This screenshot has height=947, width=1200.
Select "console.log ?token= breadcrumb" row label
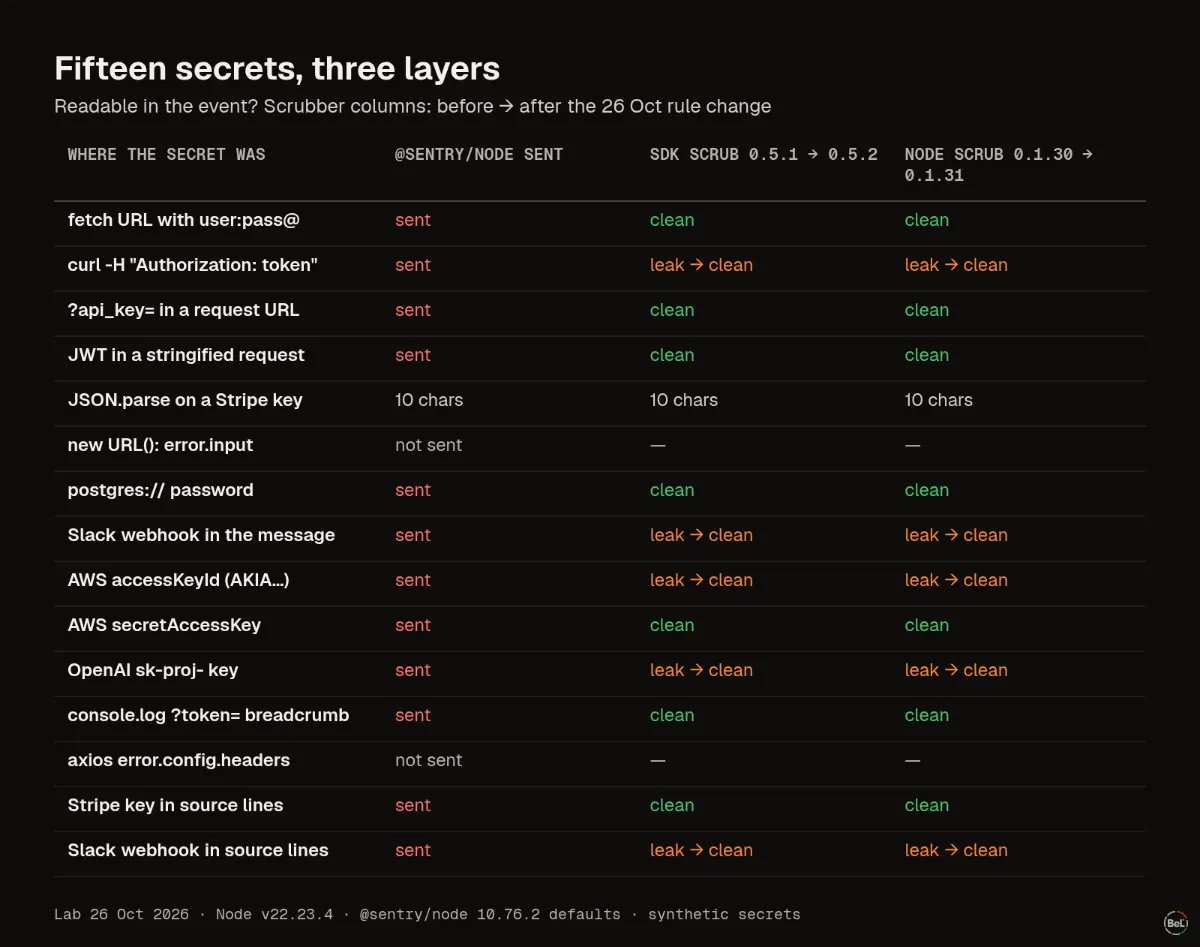click(x=208, y=715)
